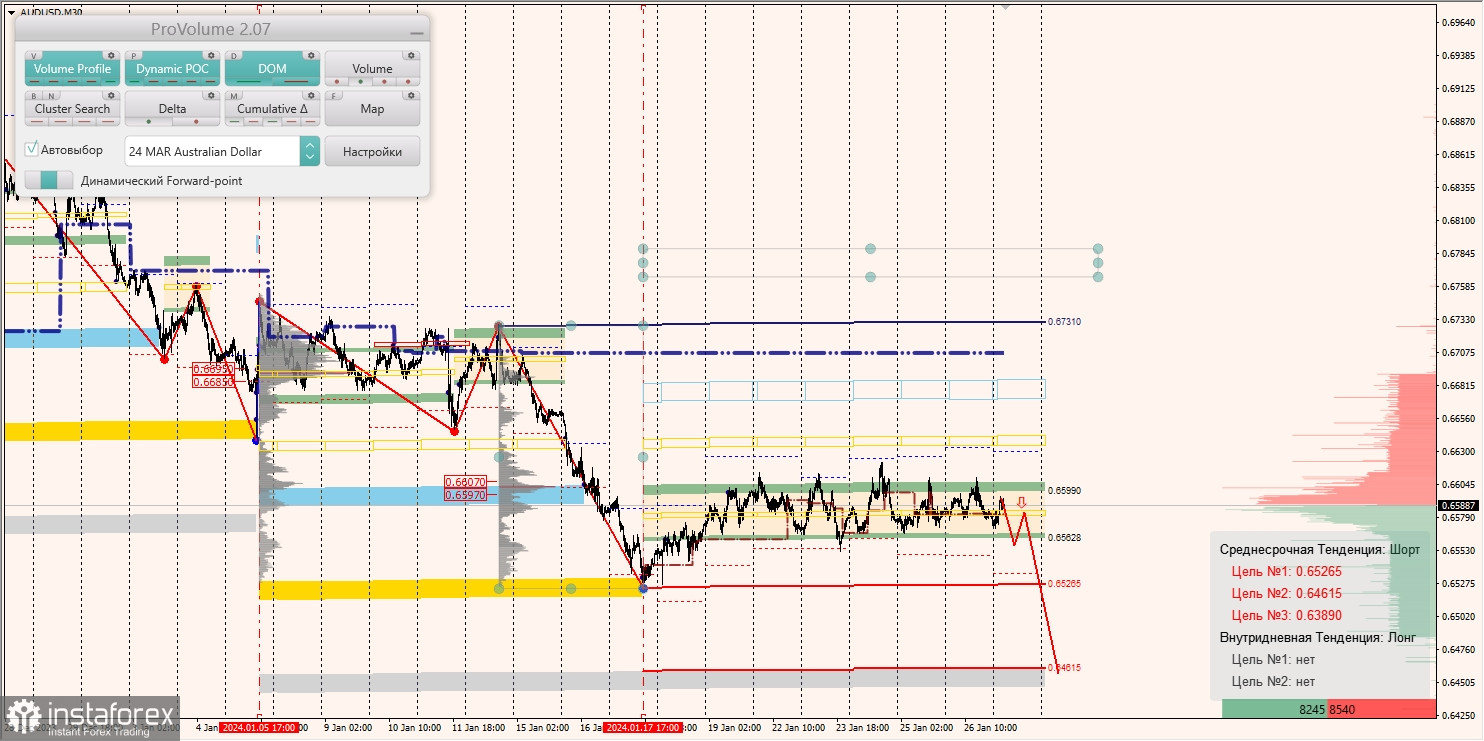Screen dimensions: 1484x741
Task: Uncheck the Автовыбор checkbox
Action: [32, 150]
